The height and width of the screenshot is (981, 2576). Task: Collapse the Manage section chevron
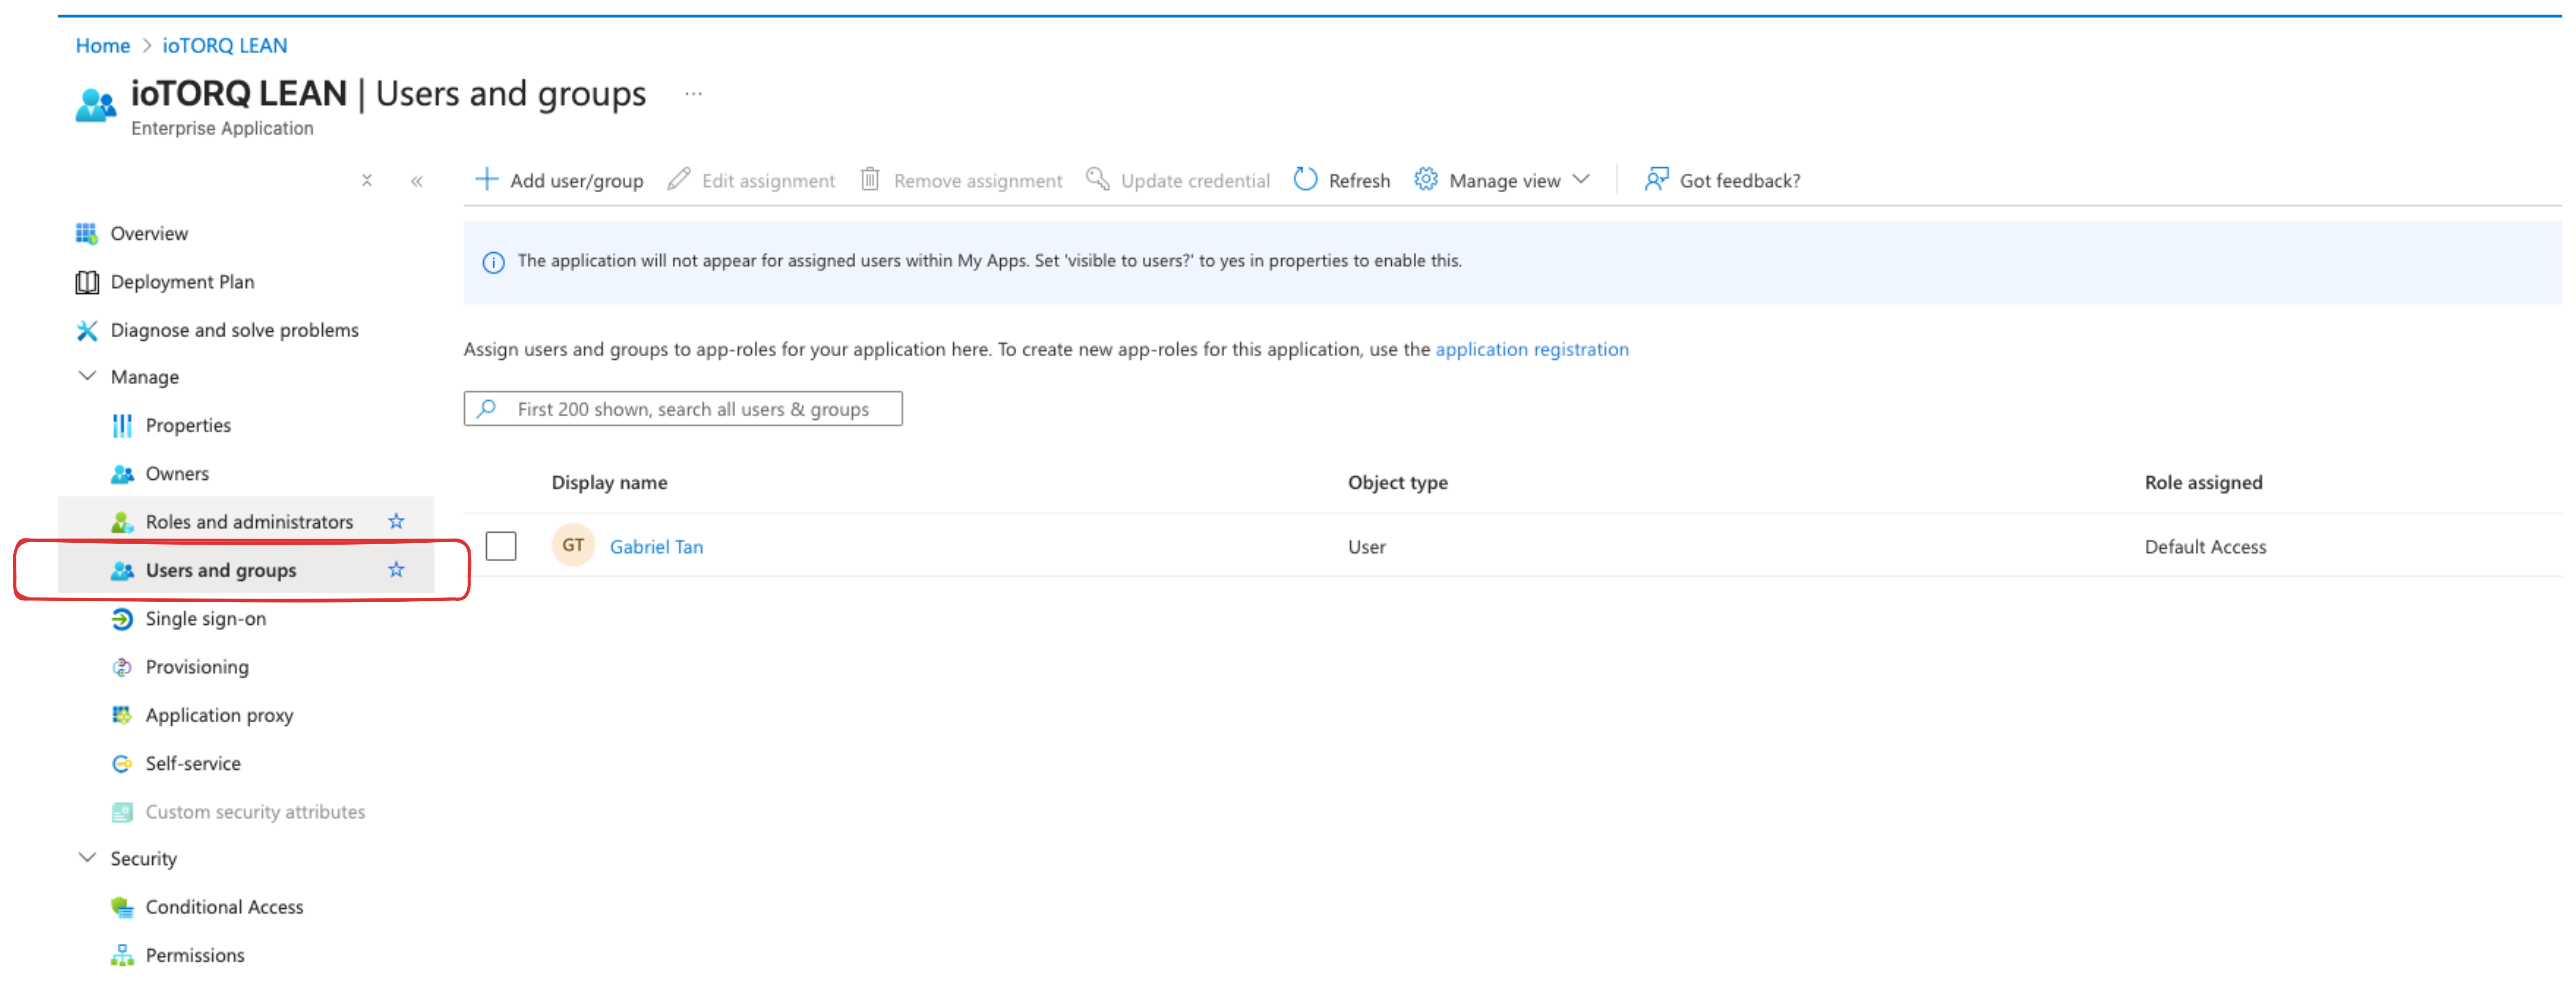(87, 377)
